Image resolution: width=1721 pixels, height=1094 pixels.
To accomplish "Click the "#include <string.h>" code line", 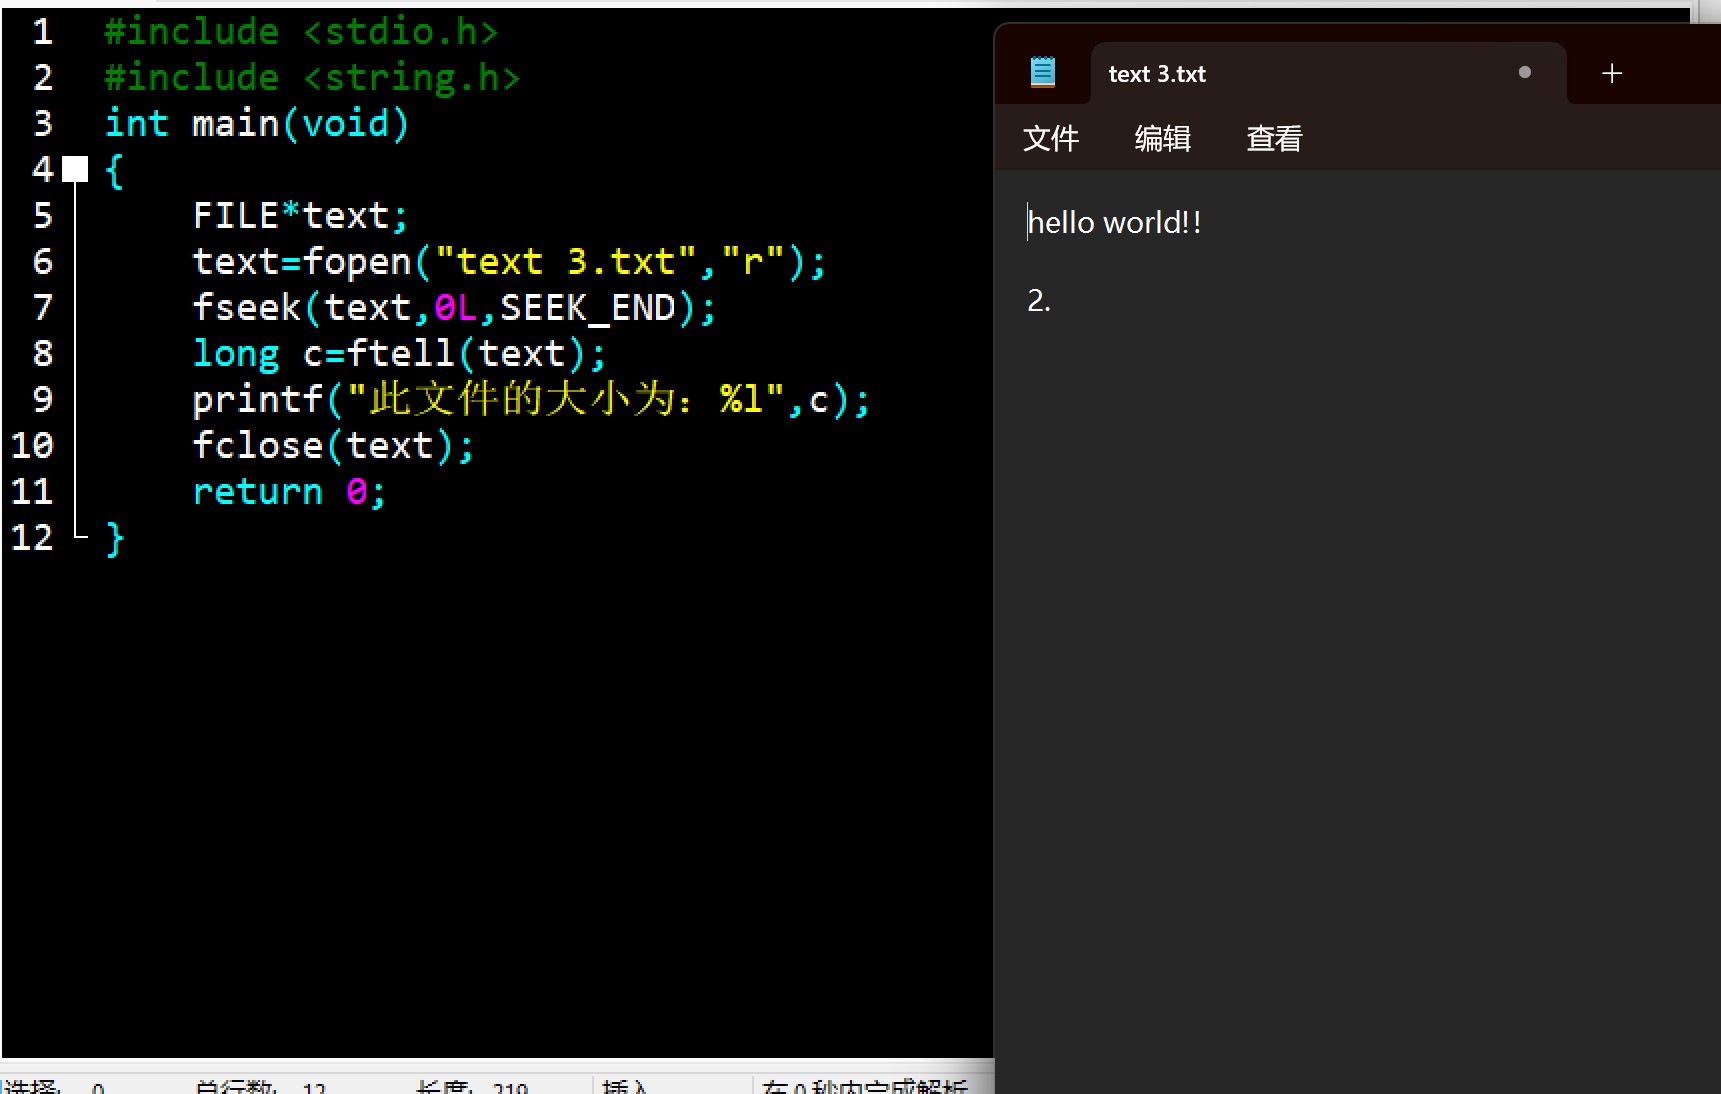I will tap(312, 78).
